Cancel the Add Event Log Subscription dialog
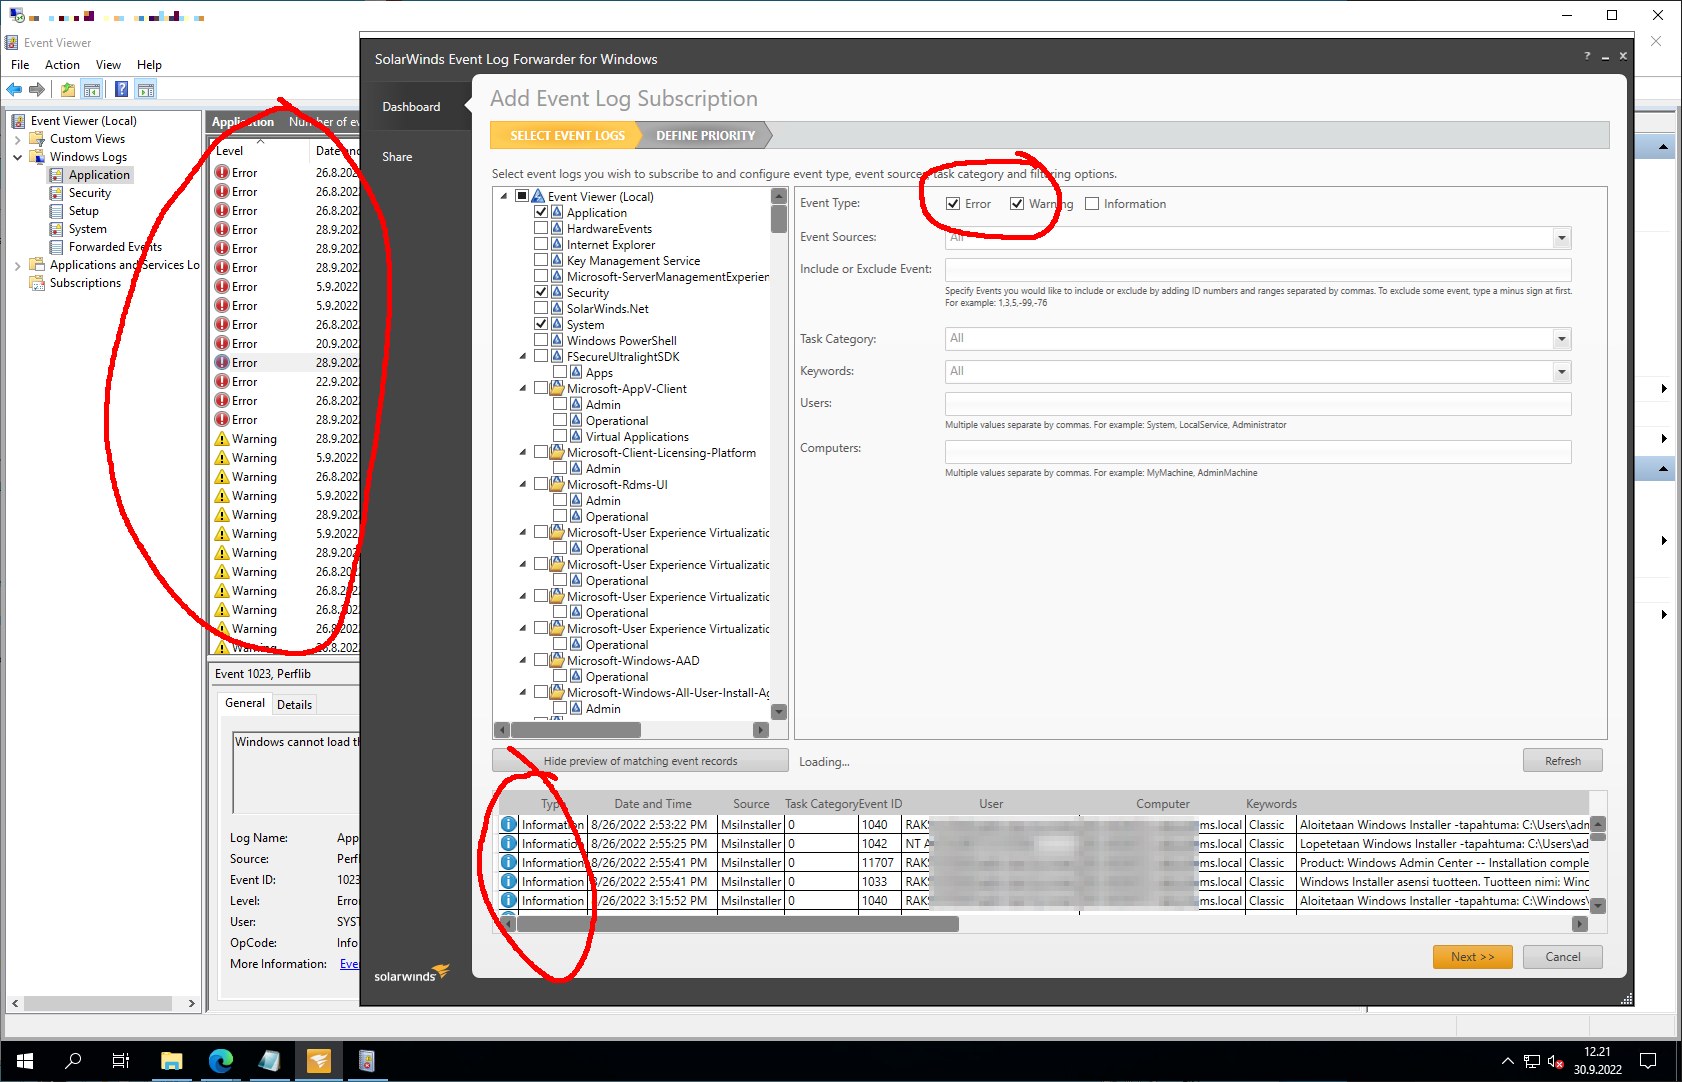The height and width of the screenshot is (1082, 1682). point(1562,957)
